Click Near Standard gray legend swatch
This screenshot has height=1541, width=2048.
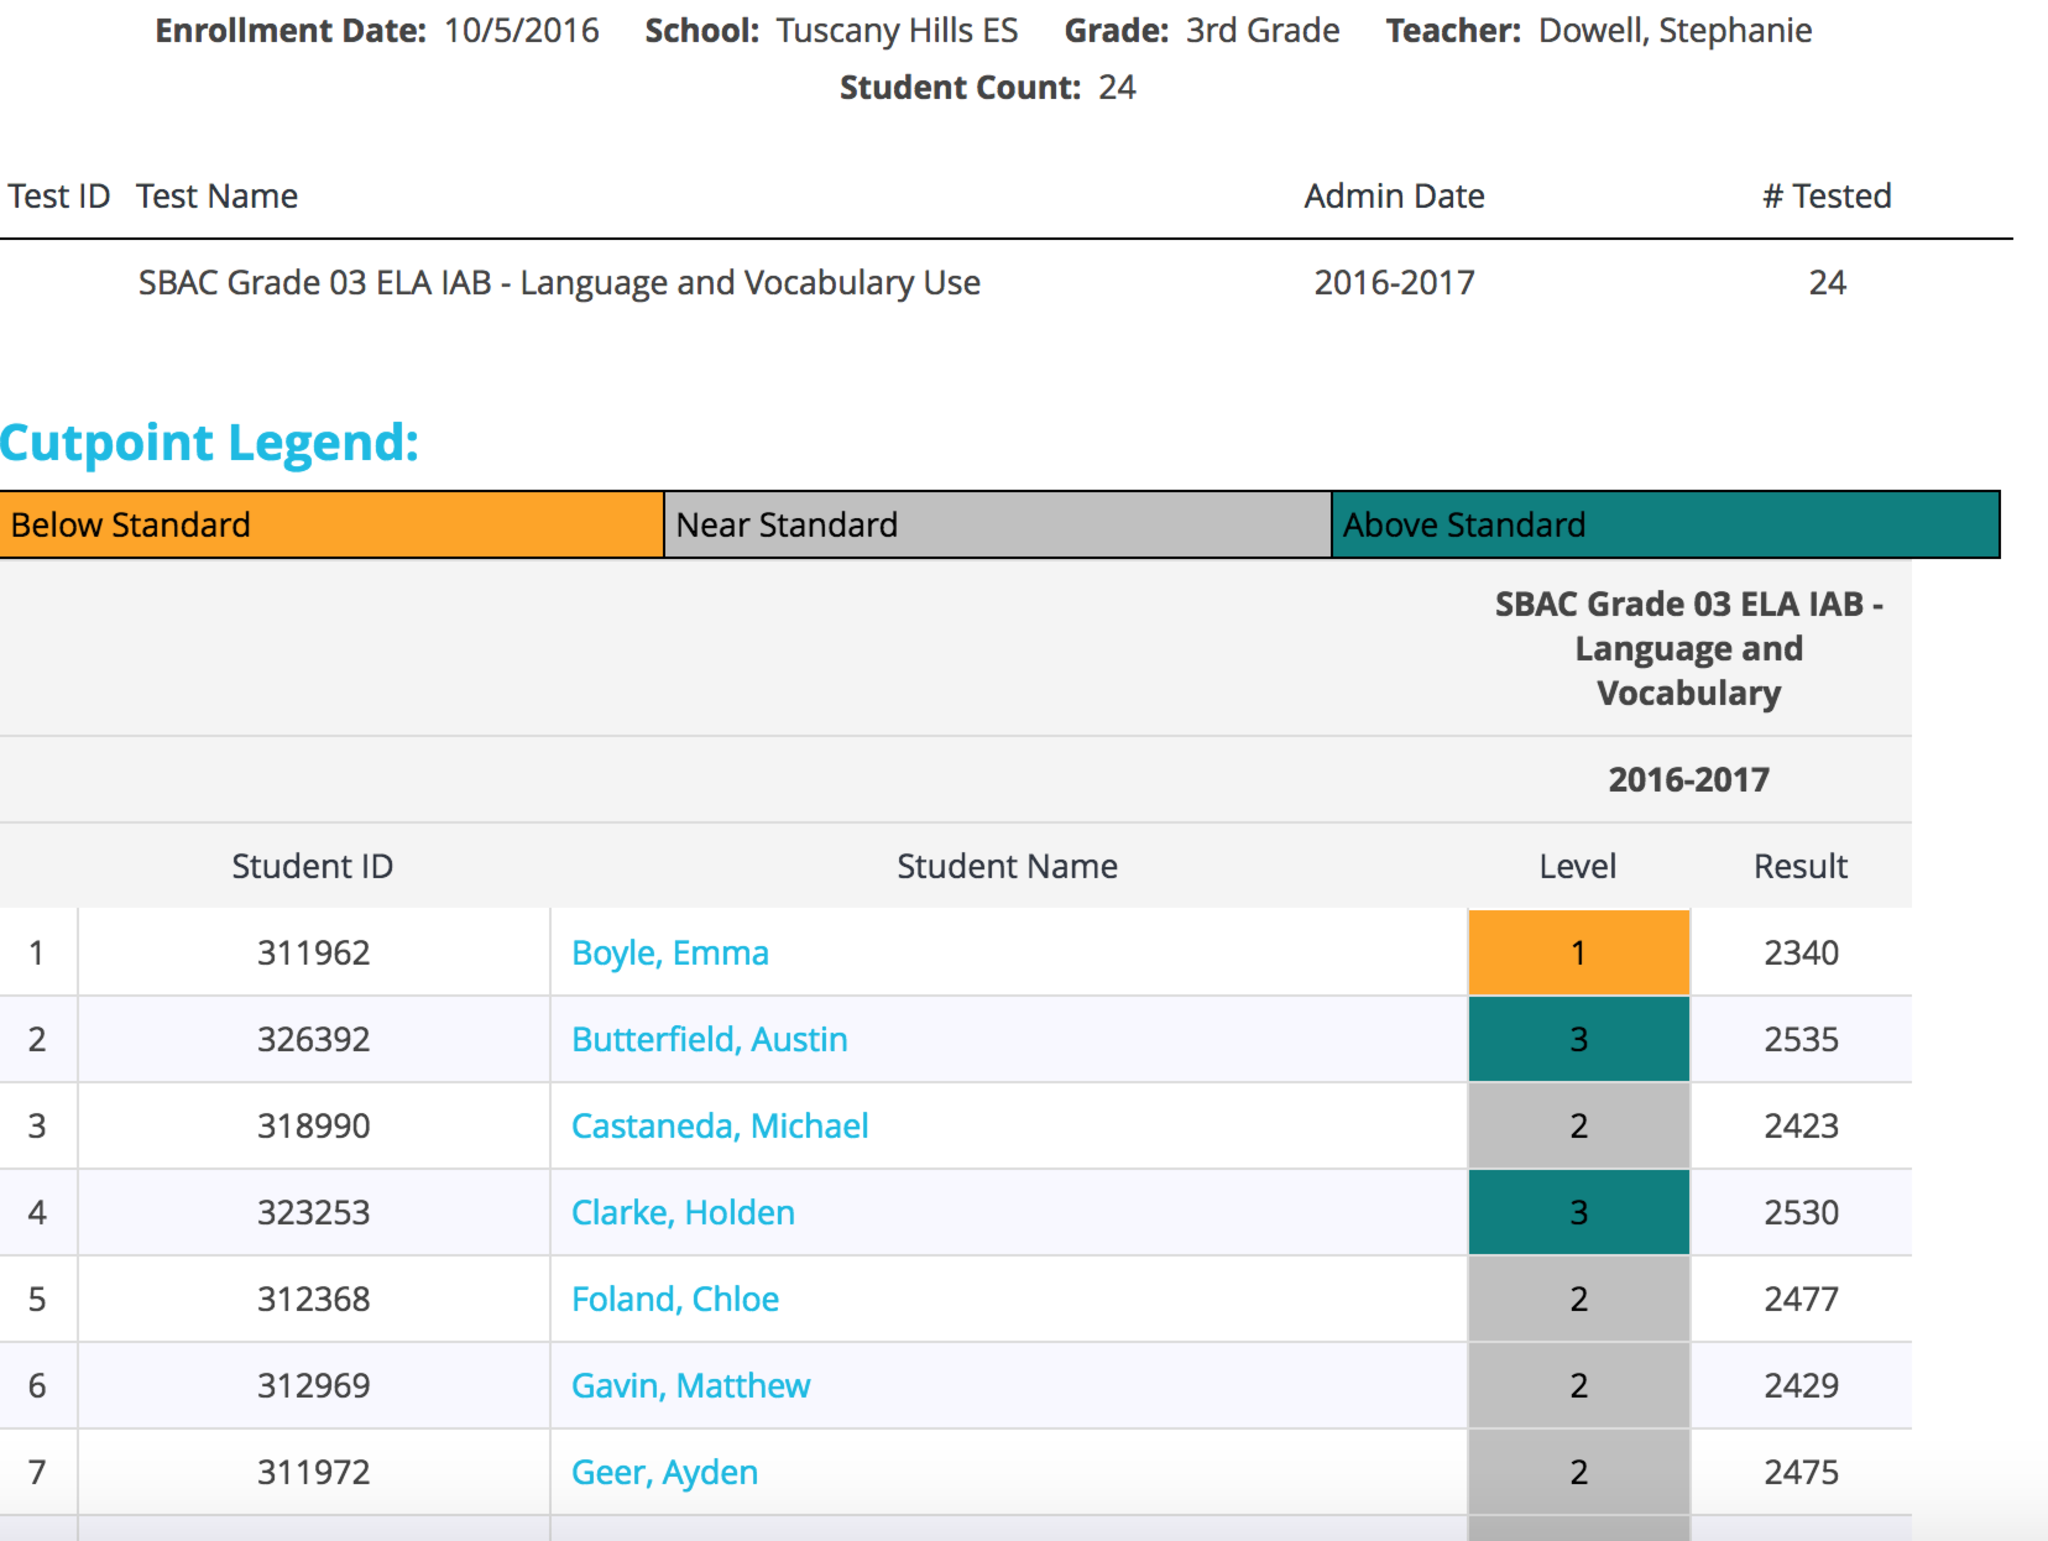click(x=997, y=525)
